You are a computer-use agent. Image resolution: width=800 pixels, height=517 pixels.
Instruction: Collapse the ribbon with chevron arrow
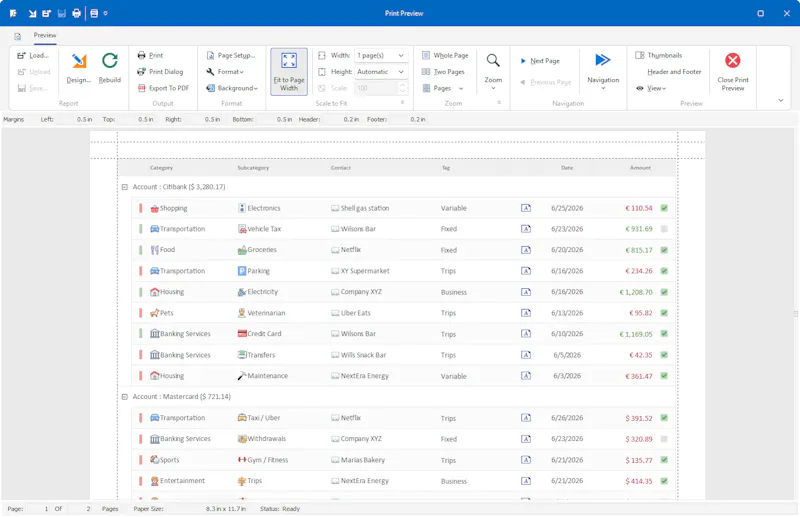(781, 101)
